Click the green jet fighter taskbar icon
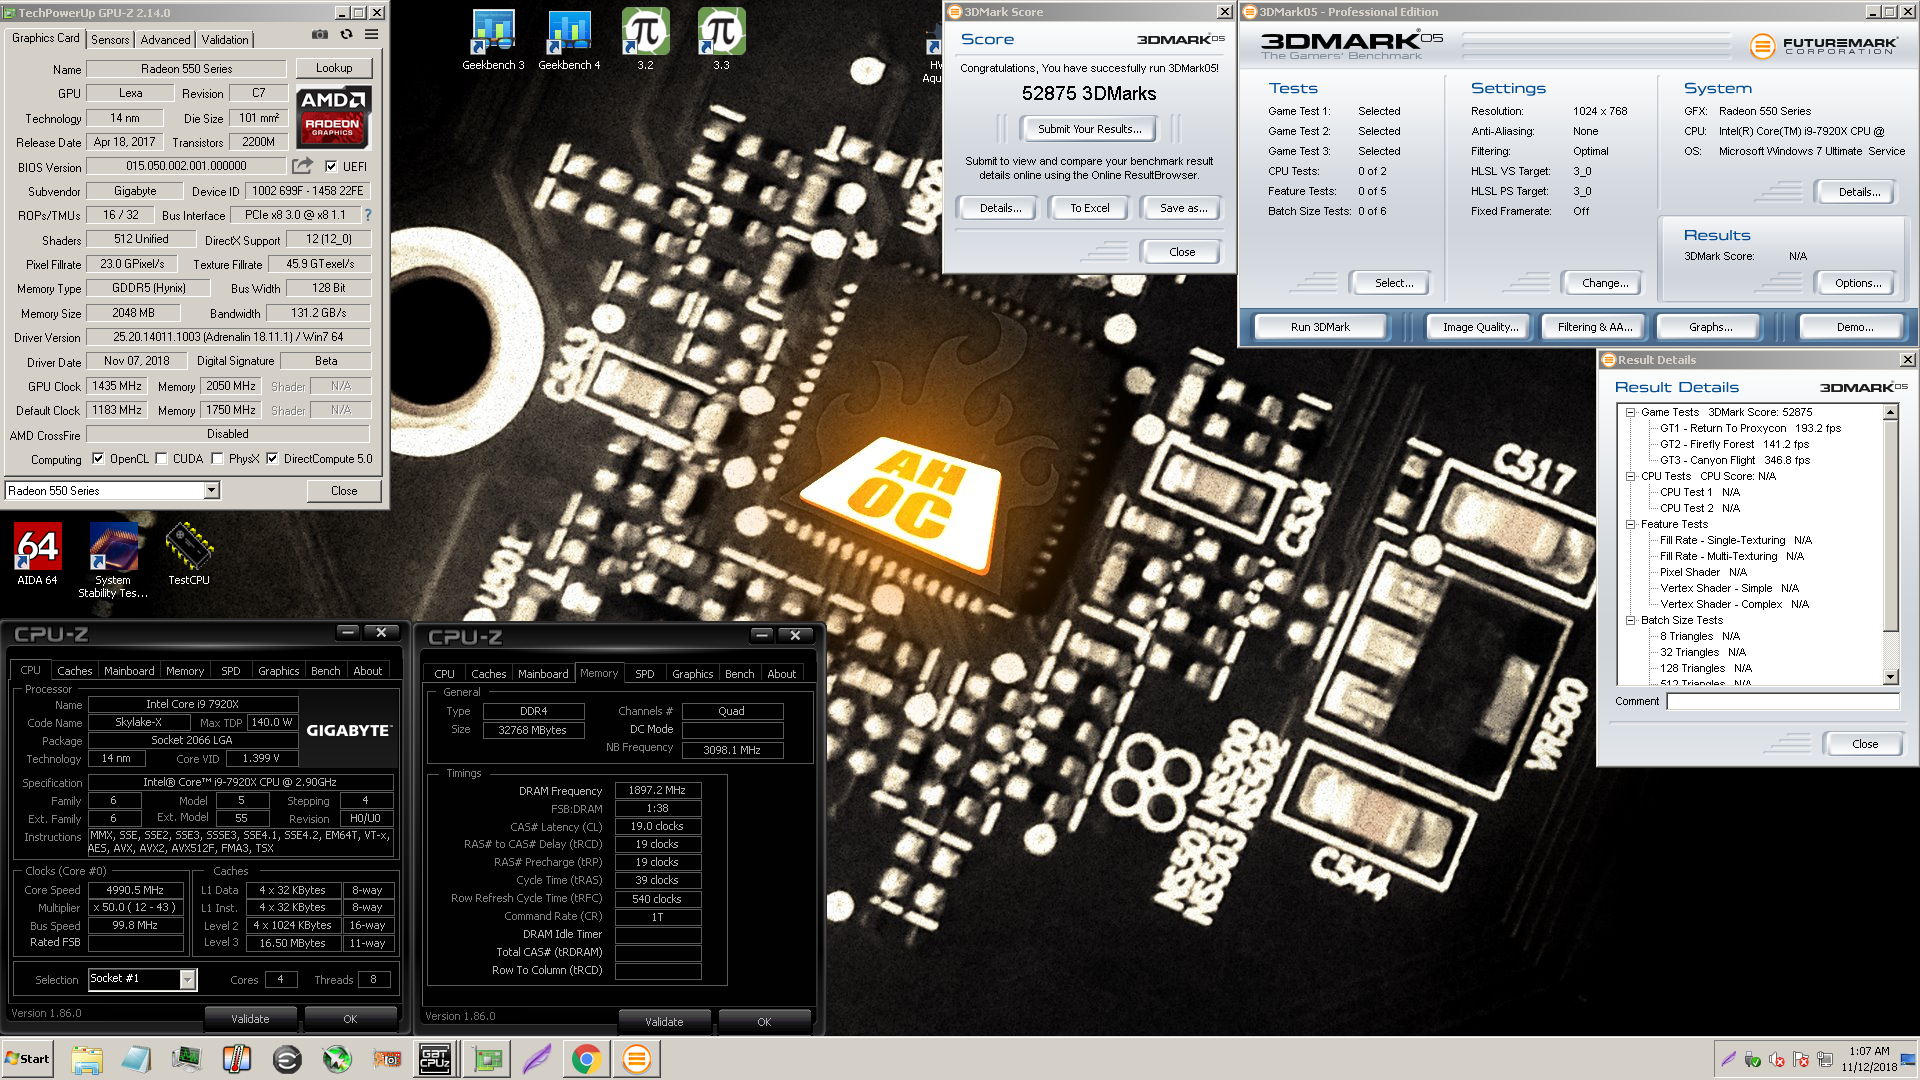1920x1080 pixels. (337, 1059)
